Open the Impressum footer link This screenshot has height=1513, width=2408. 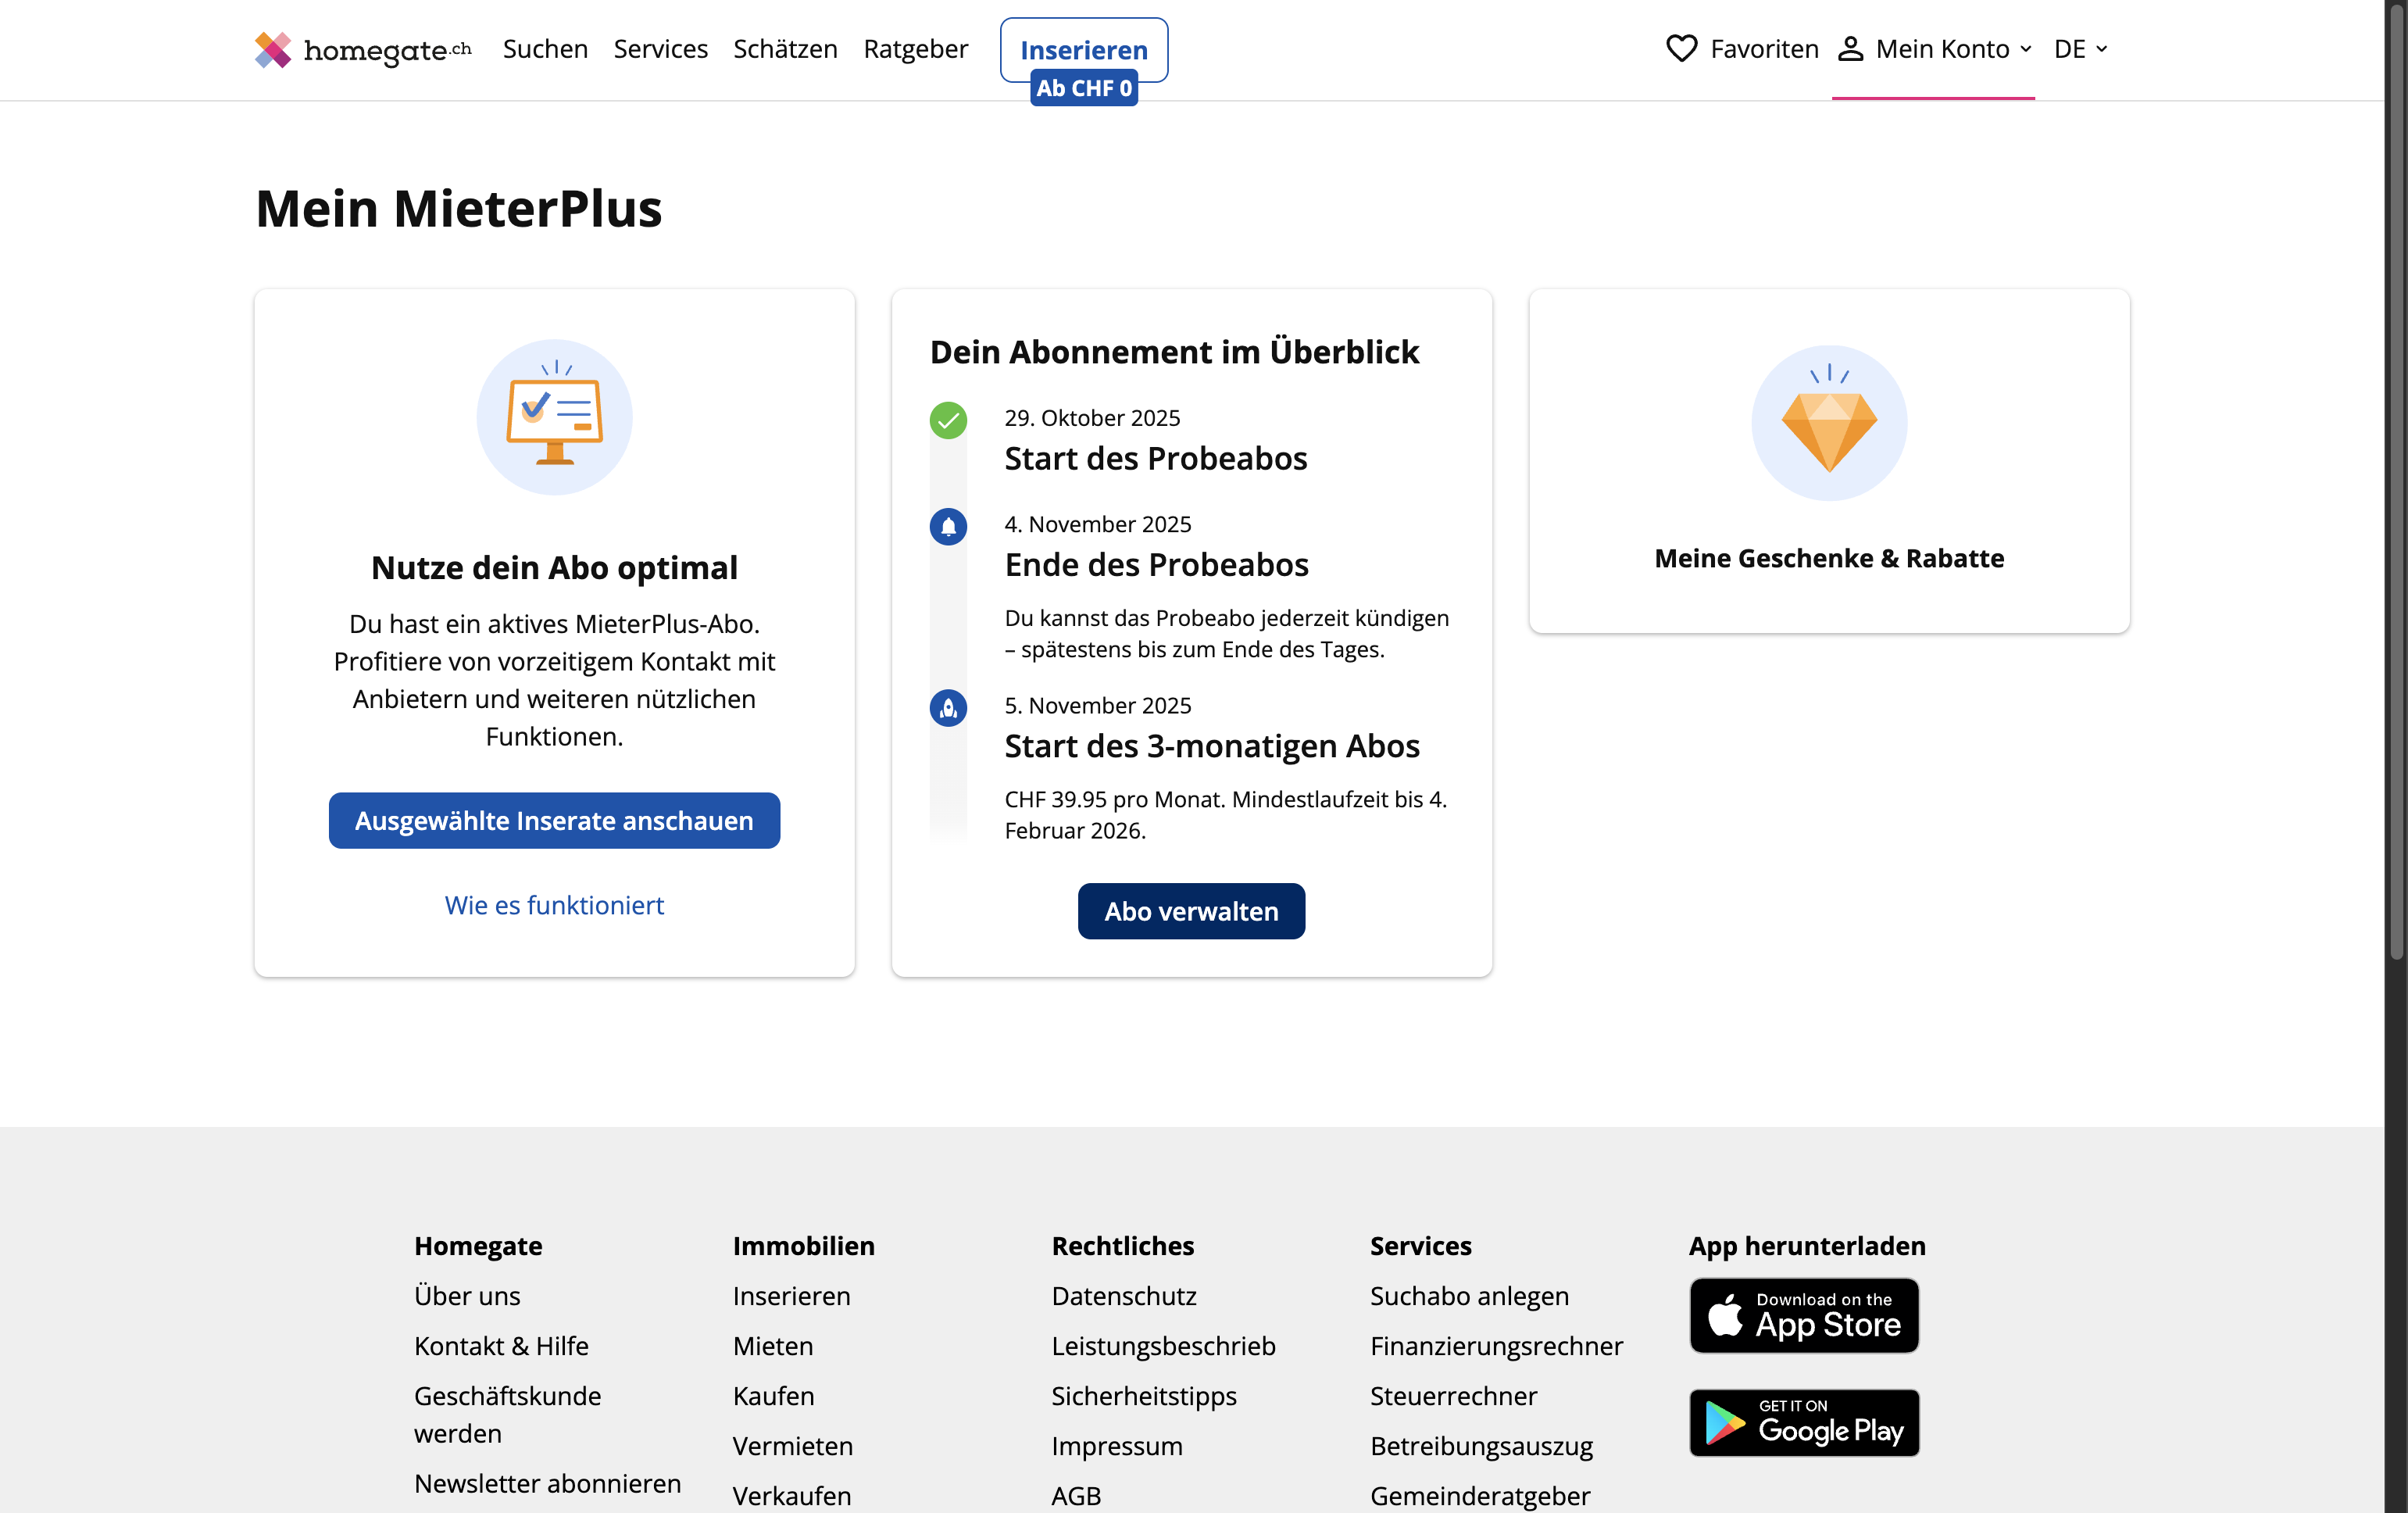click(x=1117, y=1446)
